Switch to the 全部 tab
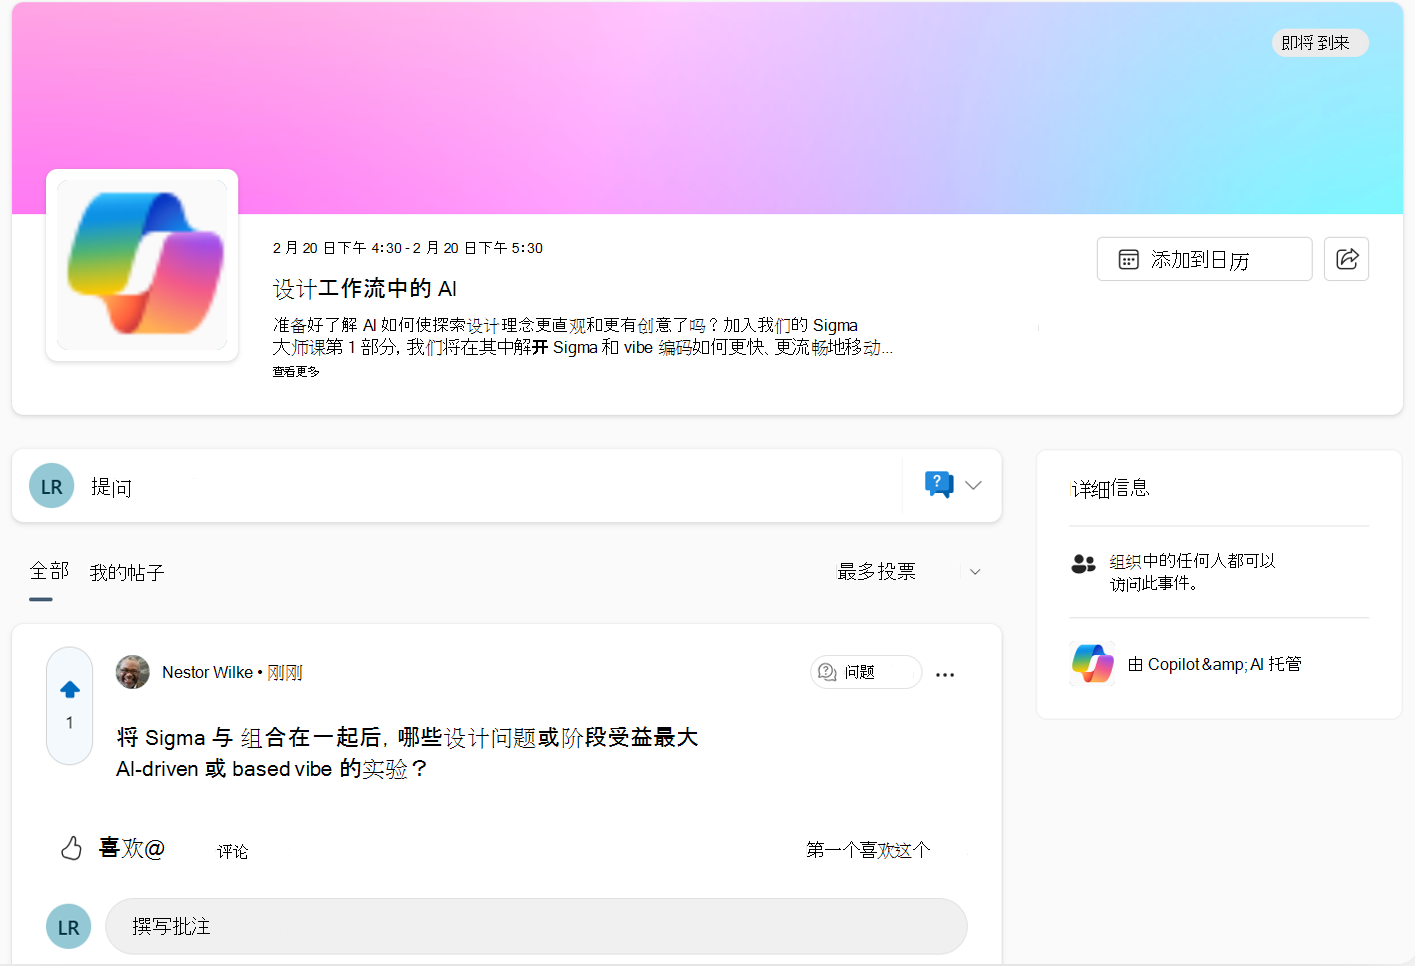Viewport: 1415px width, 966px height. 49,571
